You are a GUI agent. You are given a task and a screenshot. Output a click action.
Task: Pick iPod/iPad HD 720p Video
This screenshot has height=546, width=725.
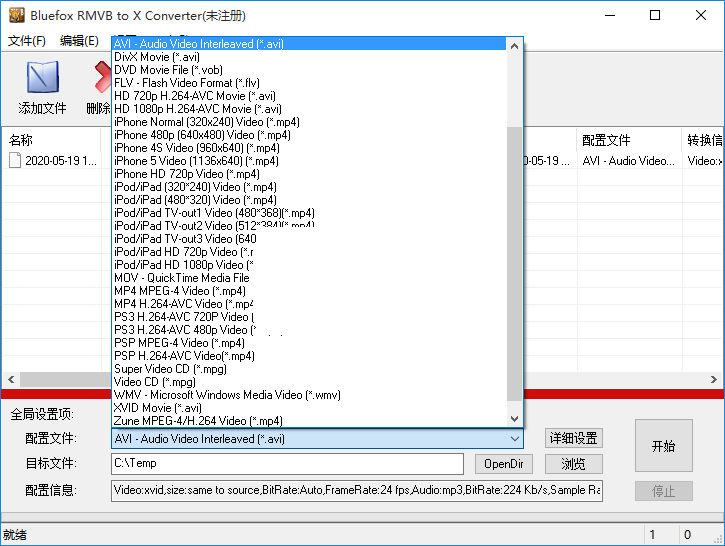click(x=309, y=252)
